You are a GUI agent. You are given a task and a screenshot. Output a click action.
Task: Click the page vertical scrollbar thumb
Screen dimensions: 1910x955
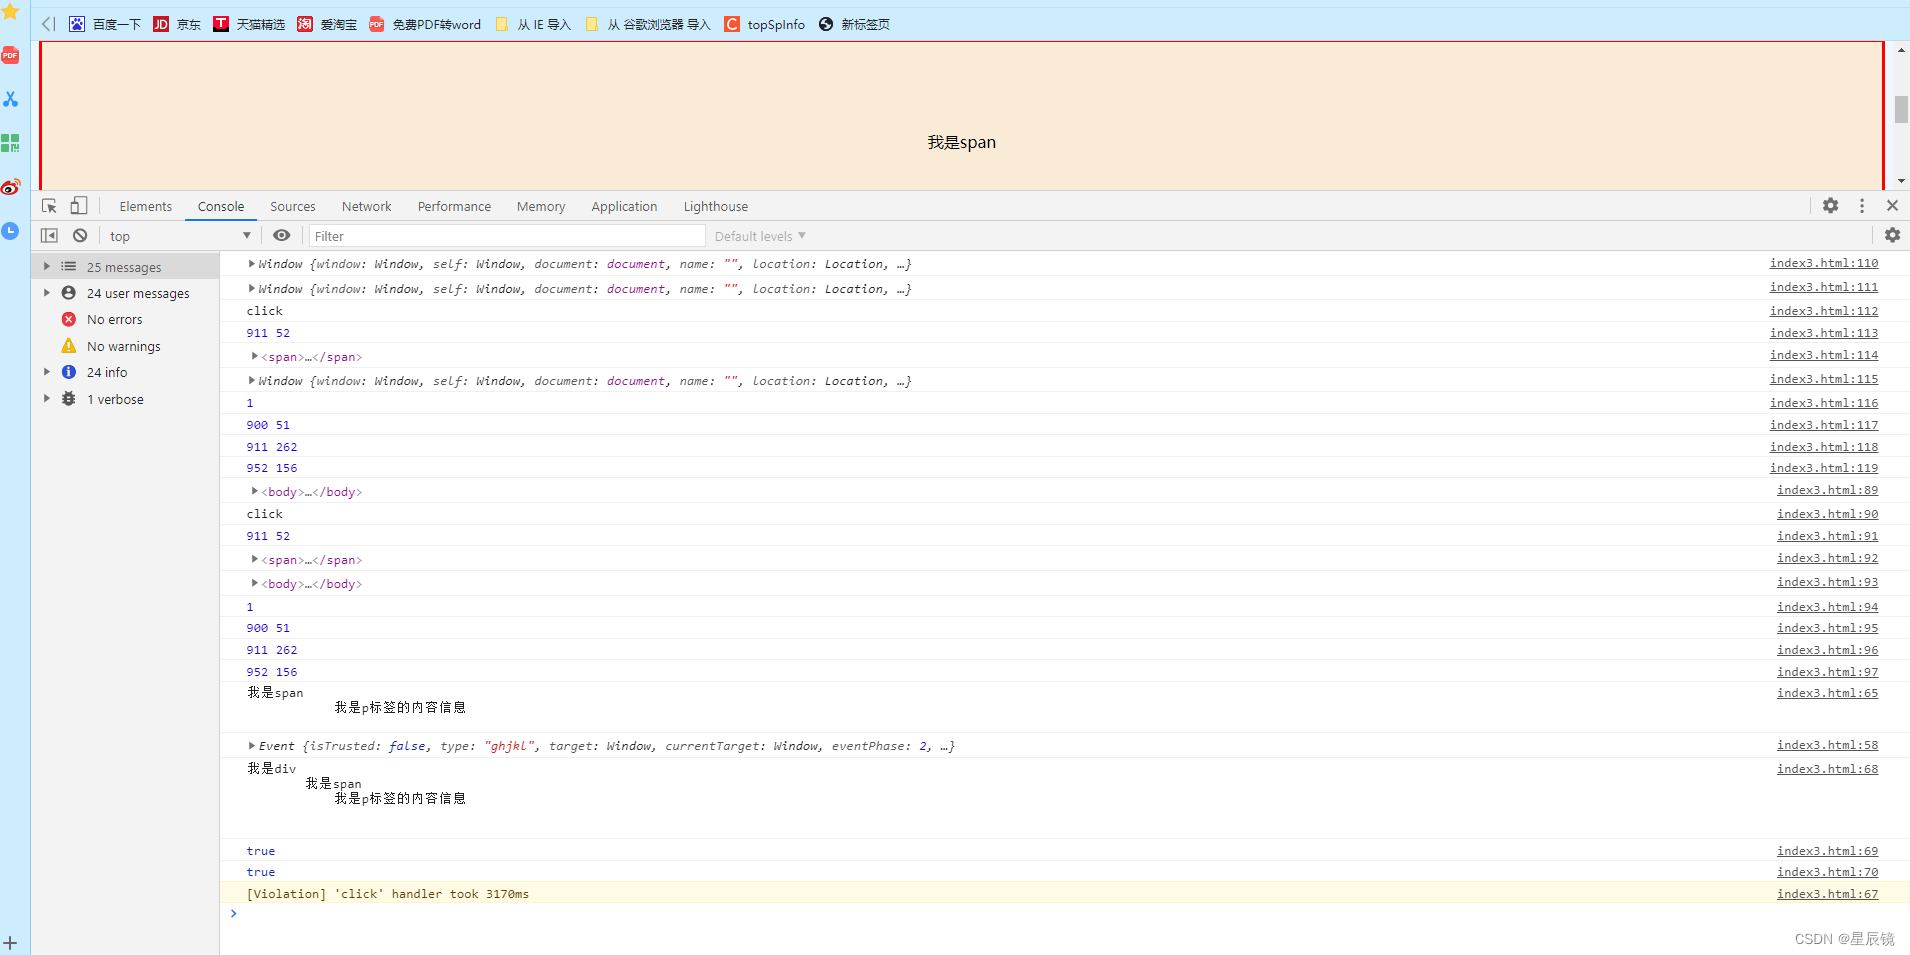(x=1901, y=109)
